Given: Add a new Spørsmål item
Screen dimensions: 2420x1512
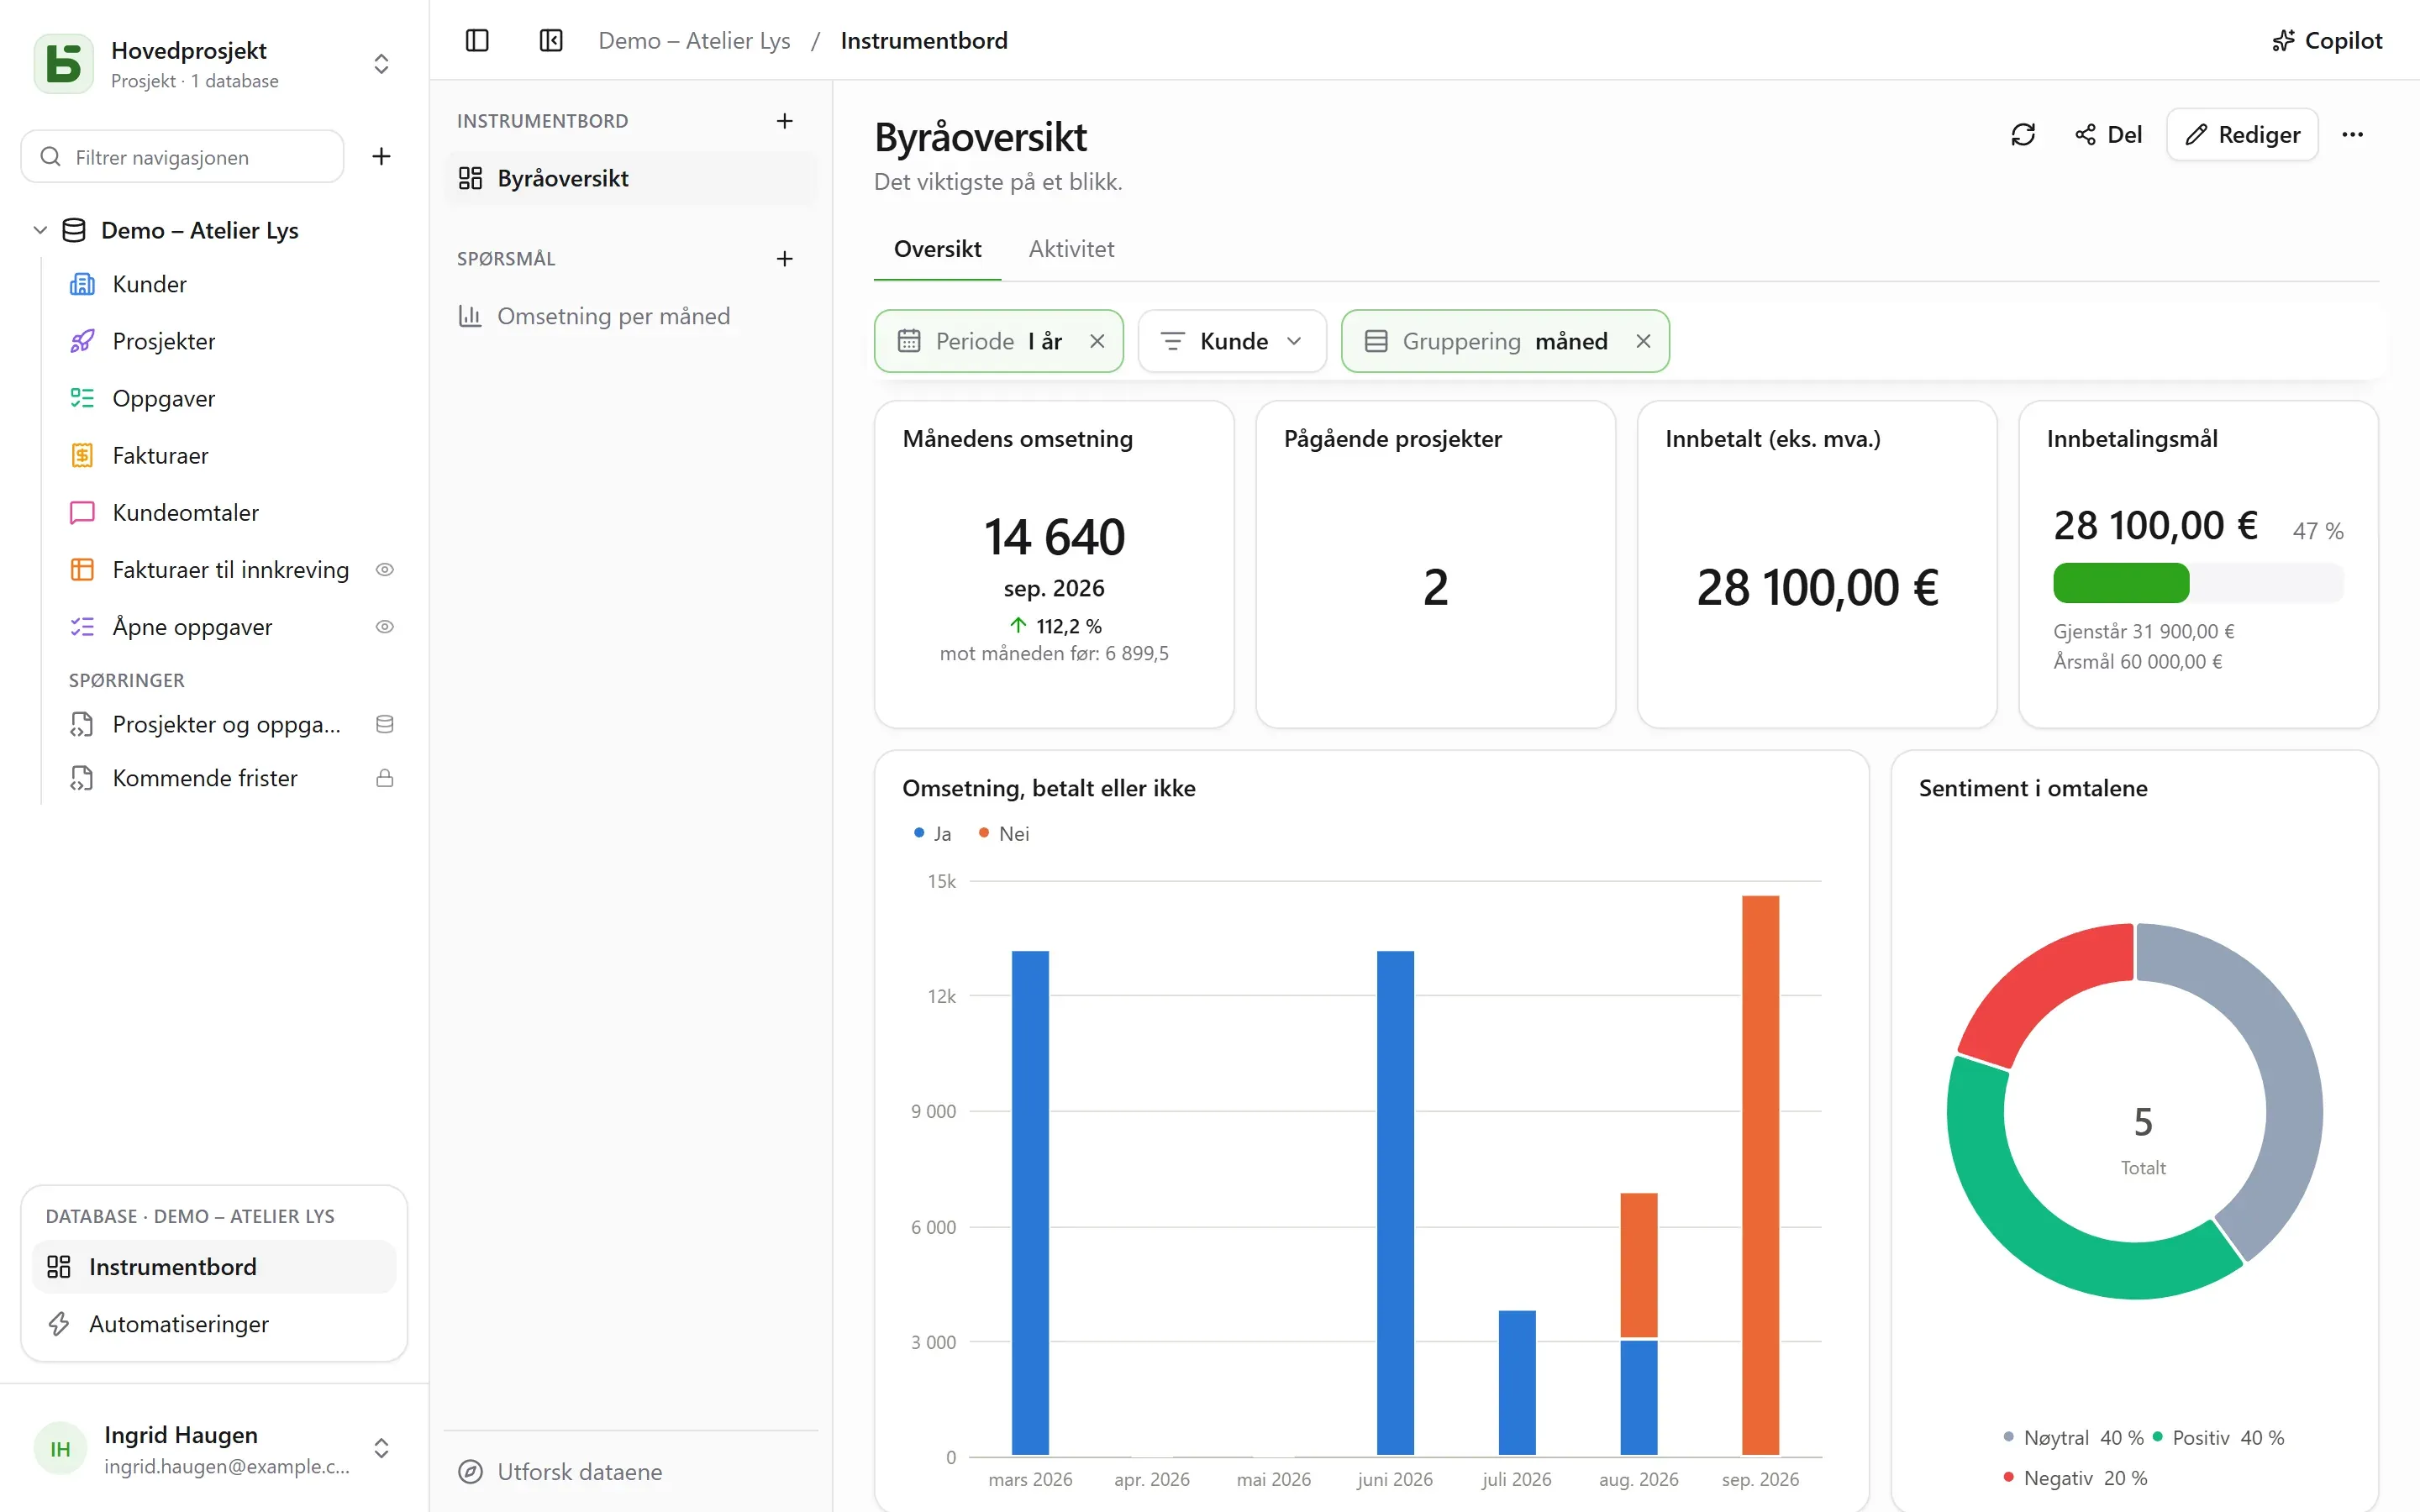Looking at the screenshot, I should (785, 259).
